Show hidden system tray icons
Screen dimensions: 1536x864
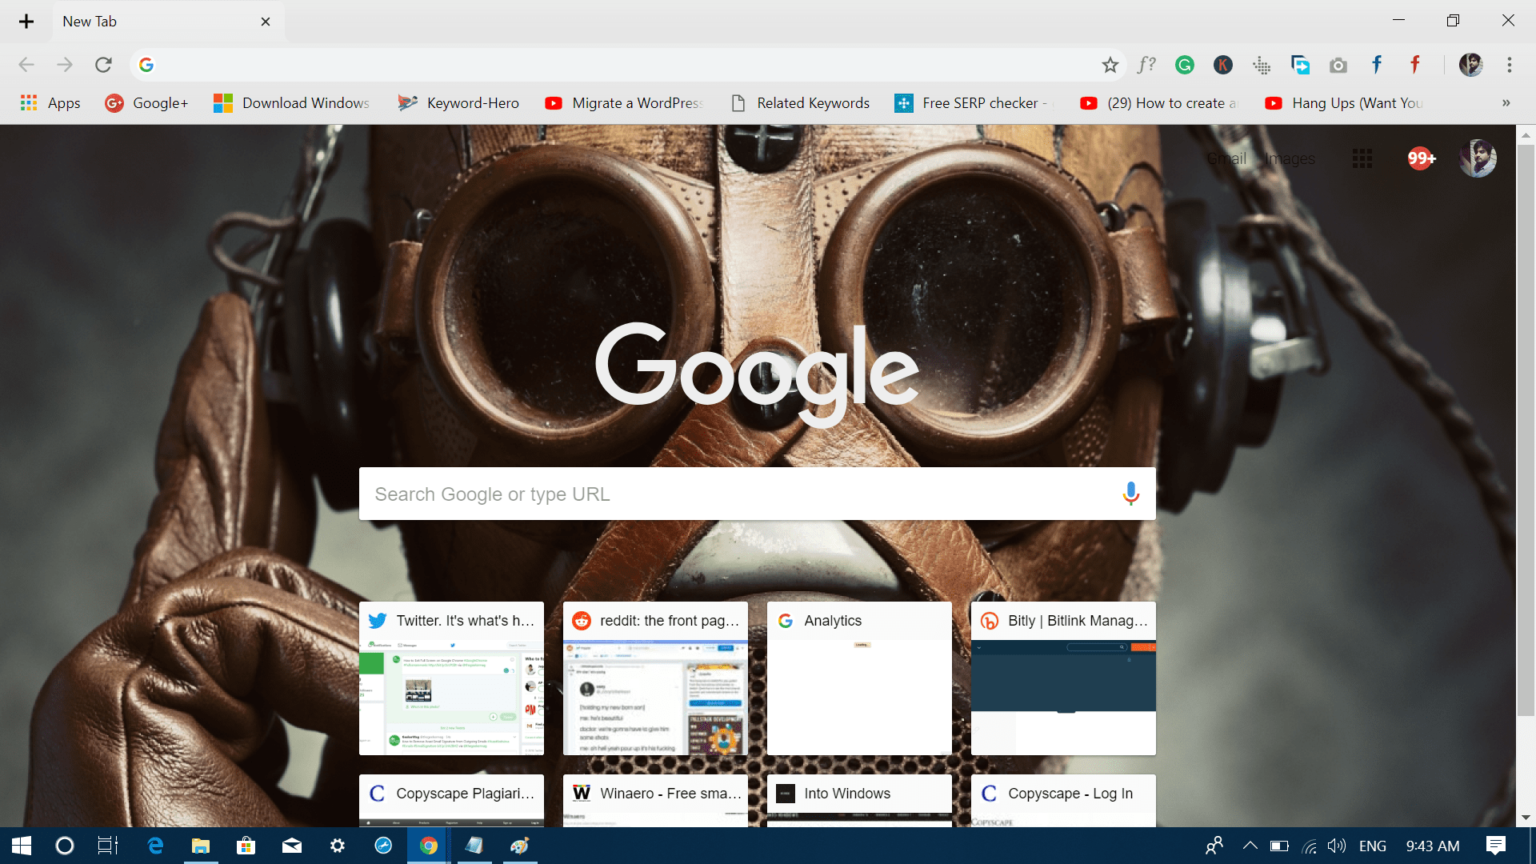[1250, 846]
